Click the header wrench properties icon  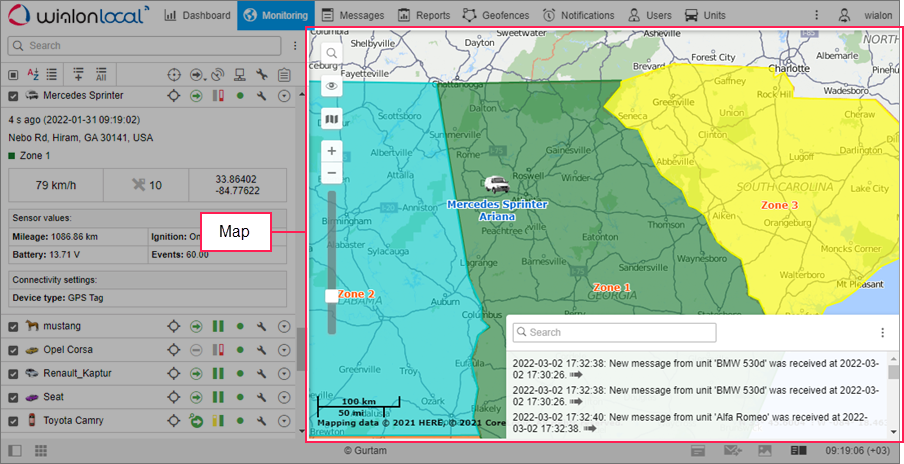tap(262, 75)
